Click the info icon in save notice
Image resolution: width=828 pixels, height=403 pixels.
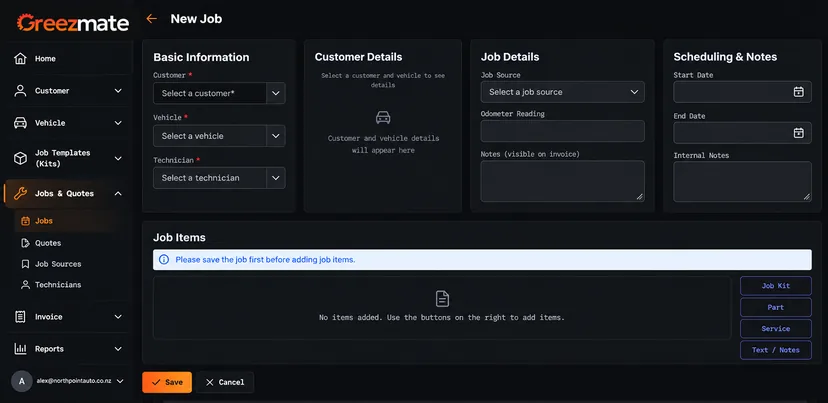tap(164, 260)
